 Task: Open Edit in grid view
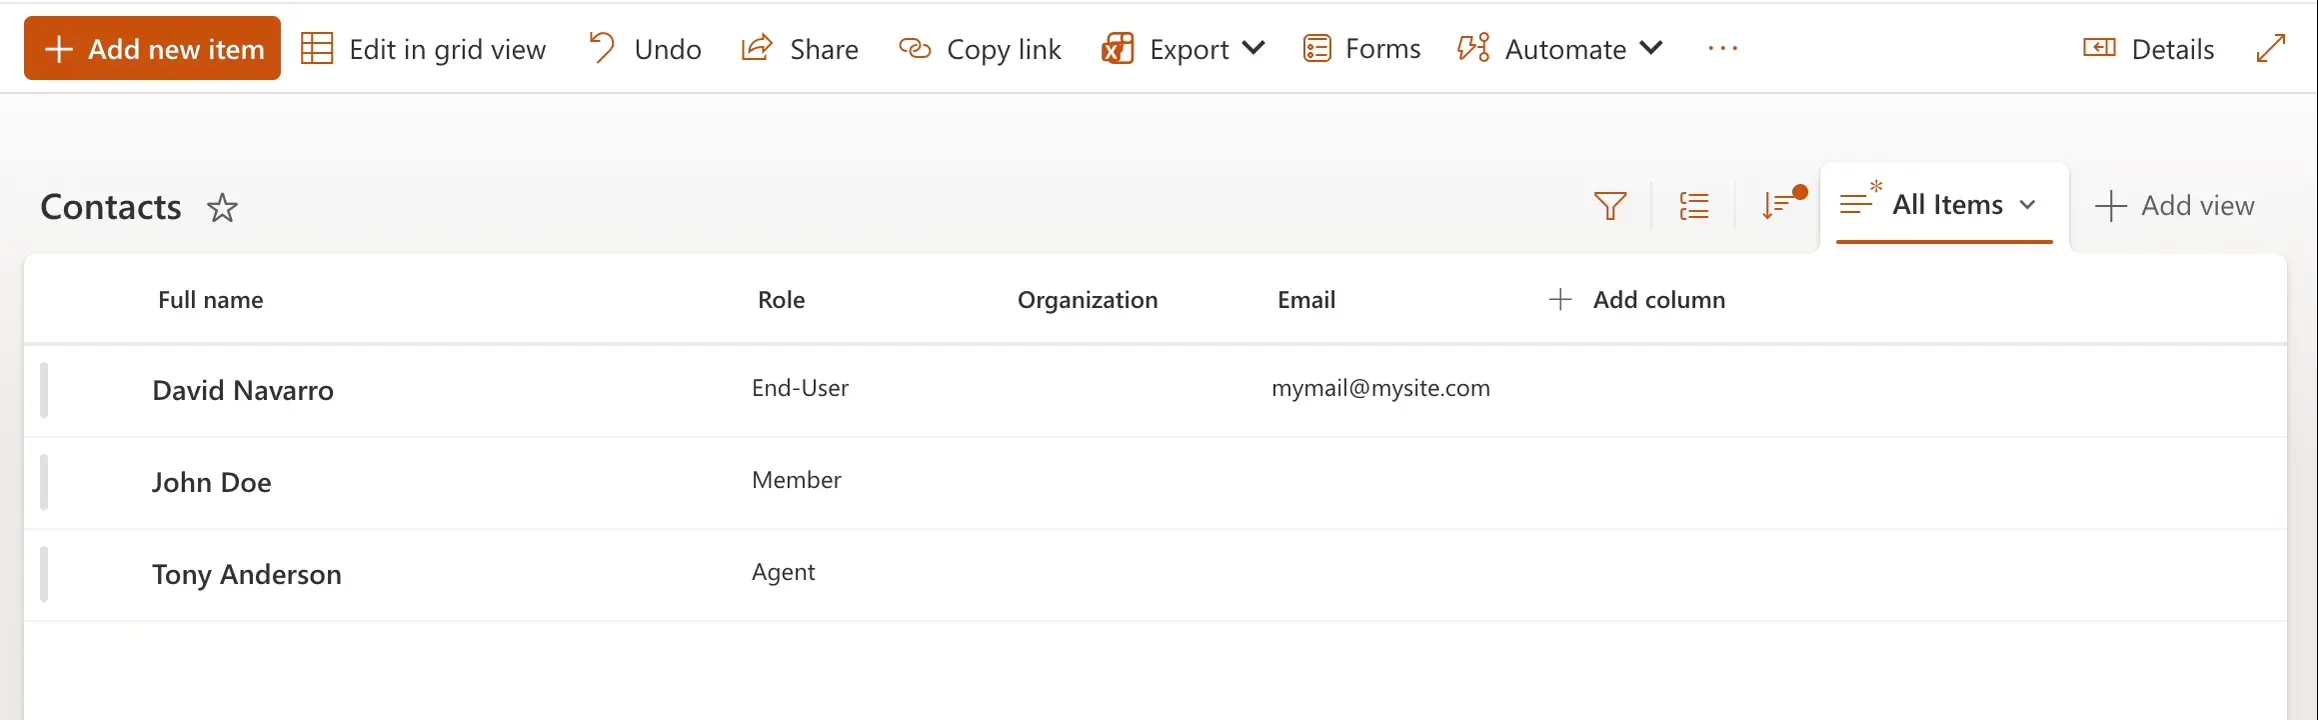(424, 49)
